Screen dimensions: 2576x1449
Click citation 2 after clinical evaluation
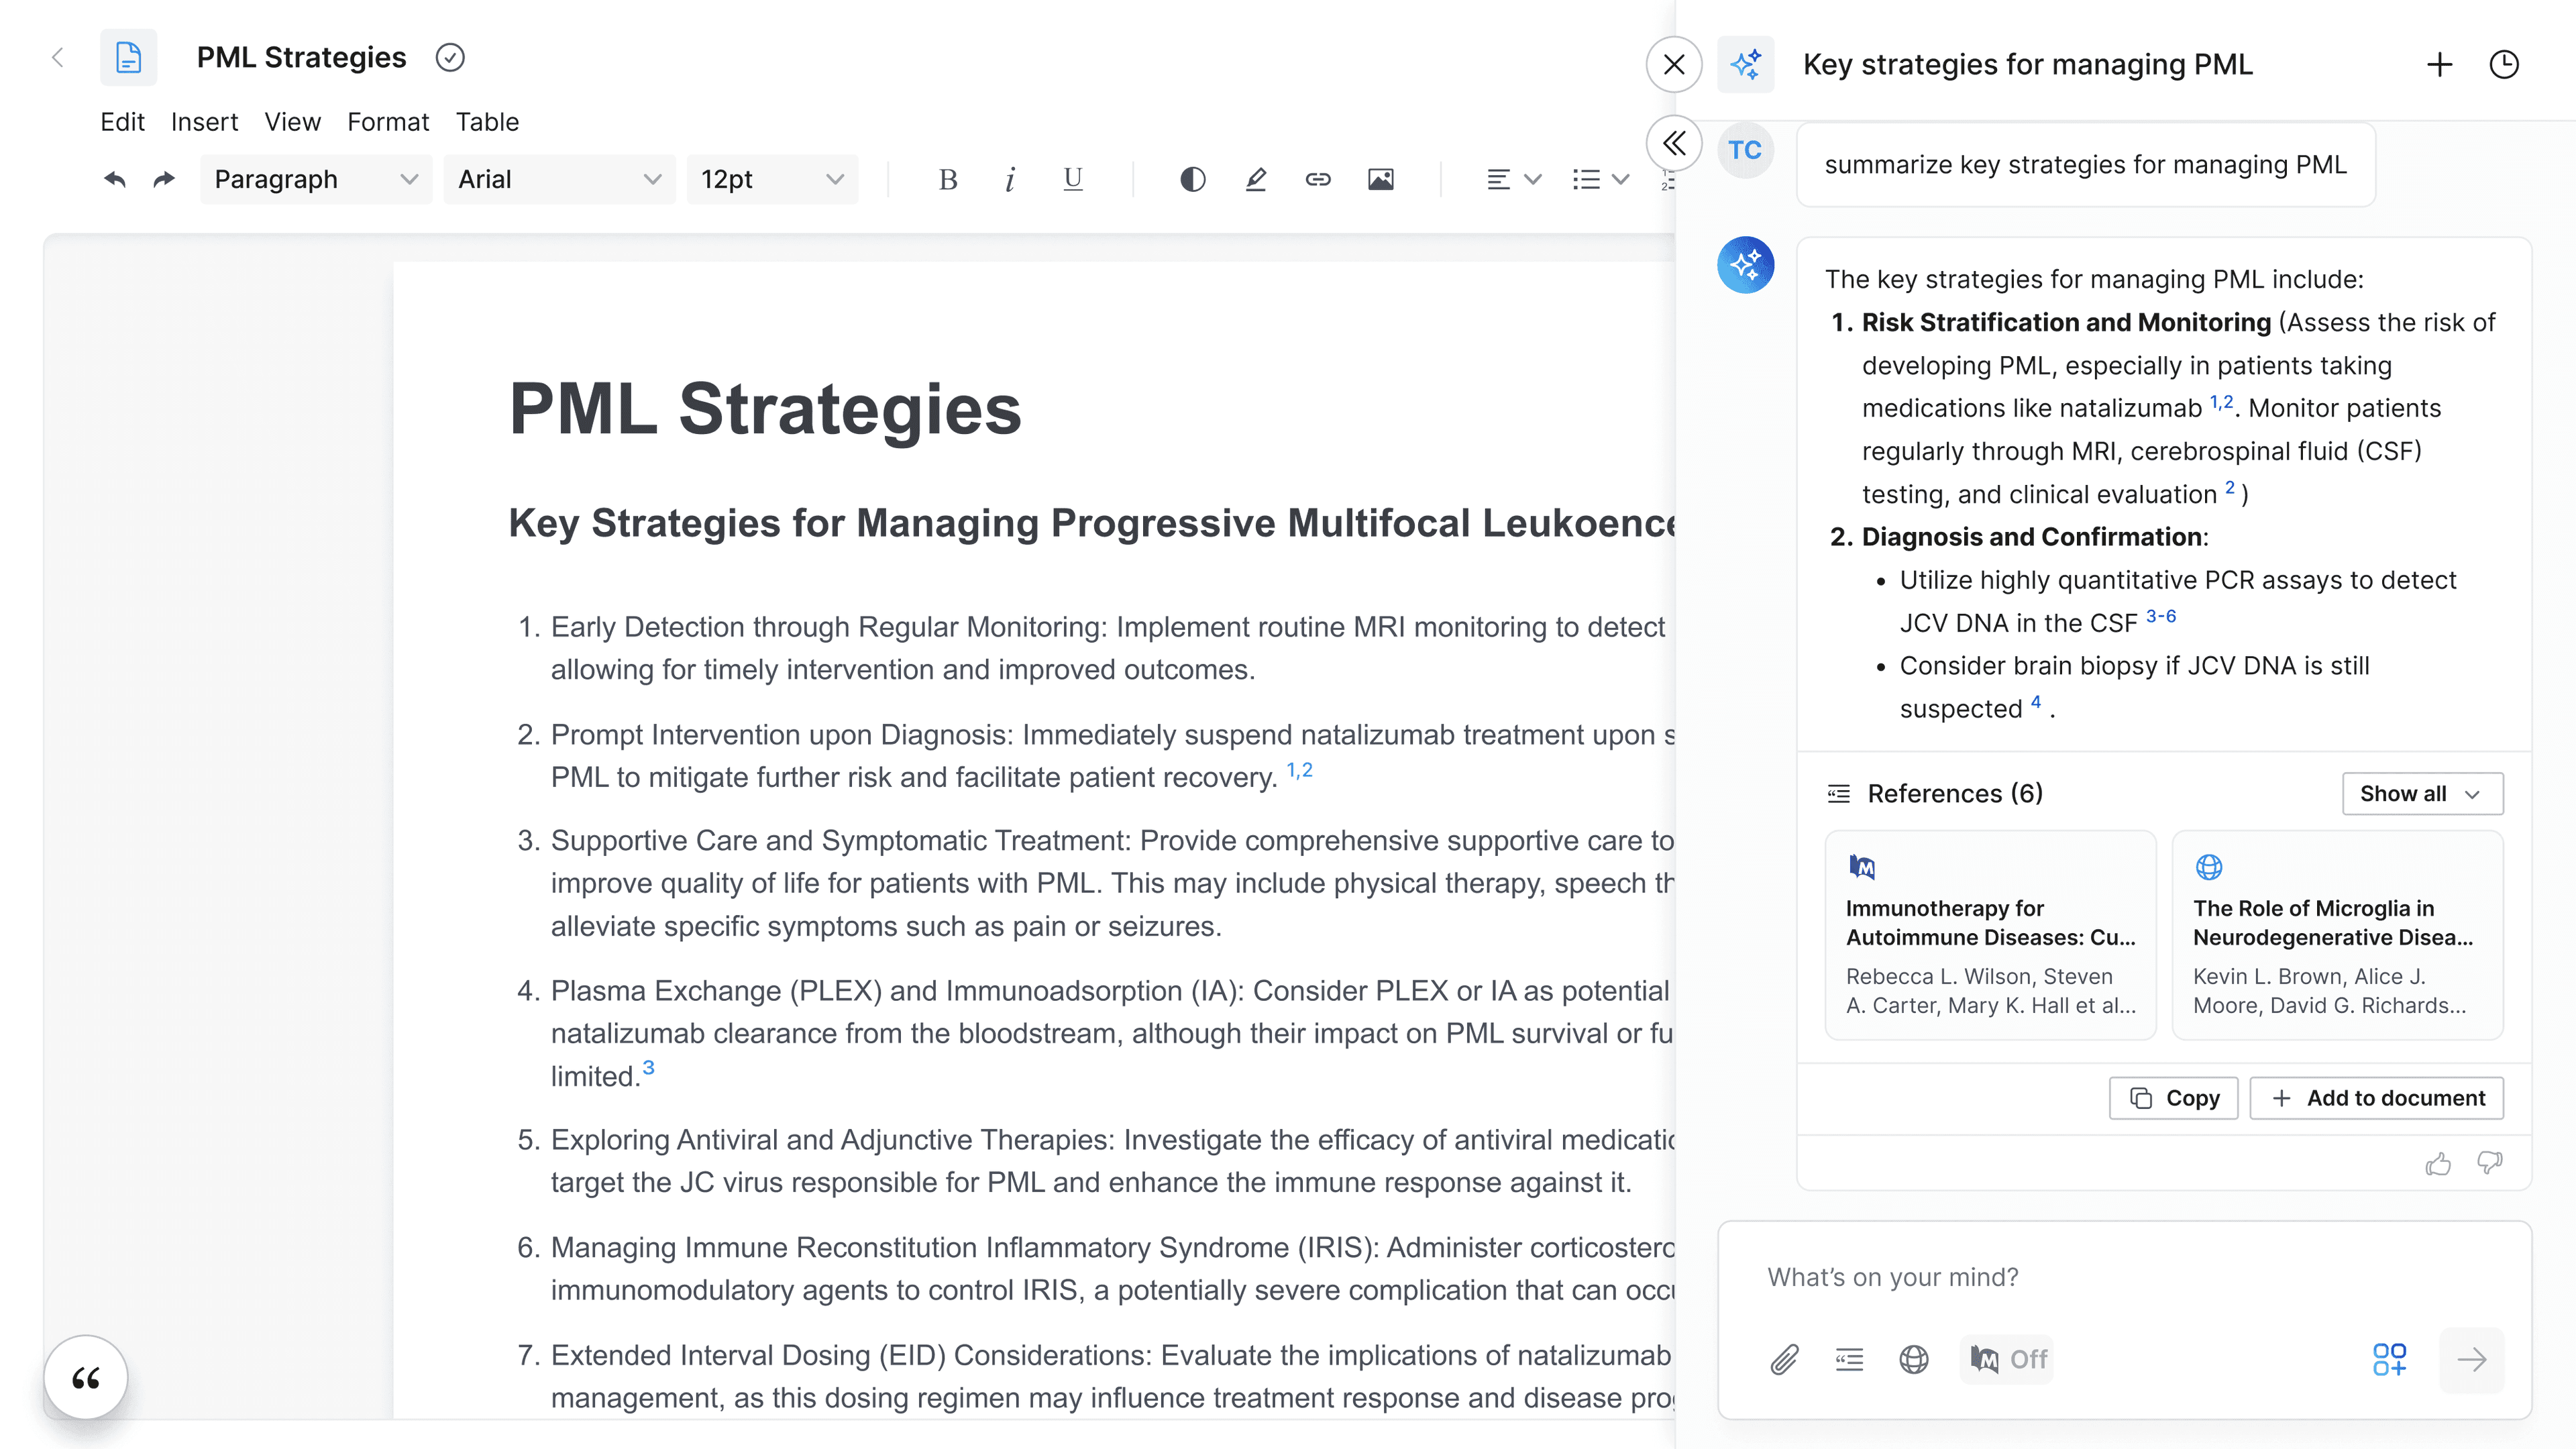pos(2230,488)
